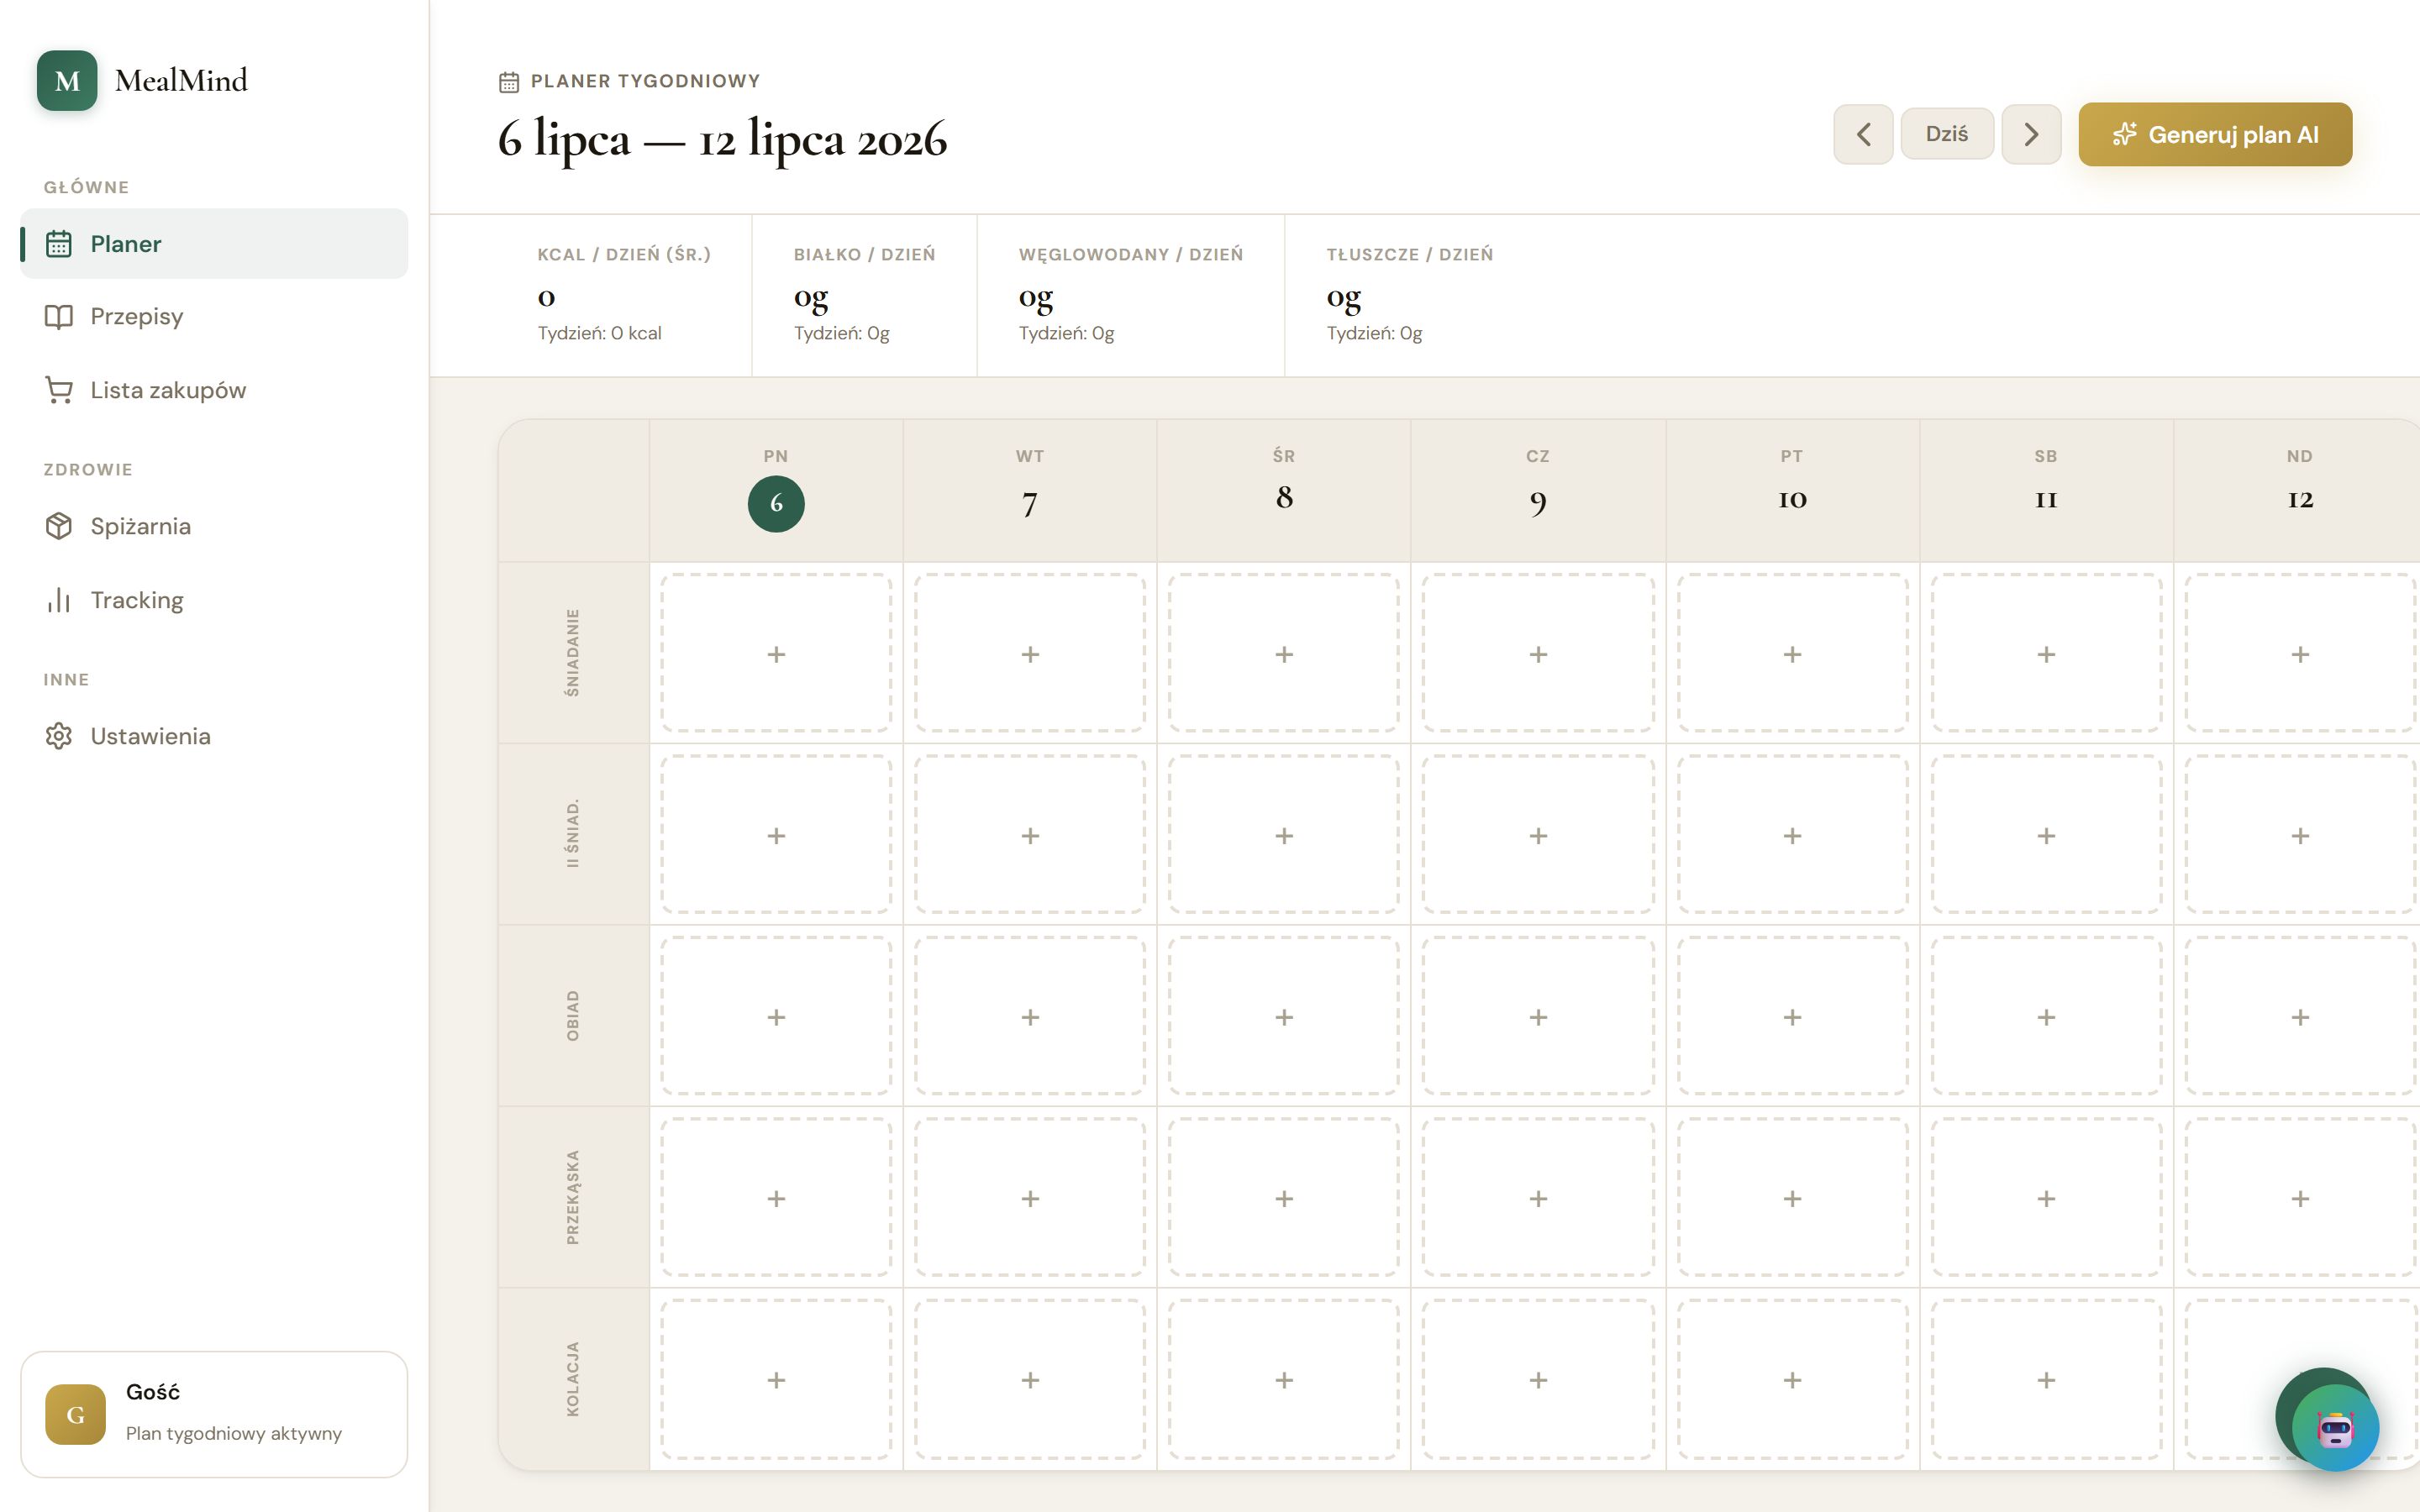Viewport: 2420px width, 1512px height.
Task: Go to next week arrow
Action: point(2031,134)
